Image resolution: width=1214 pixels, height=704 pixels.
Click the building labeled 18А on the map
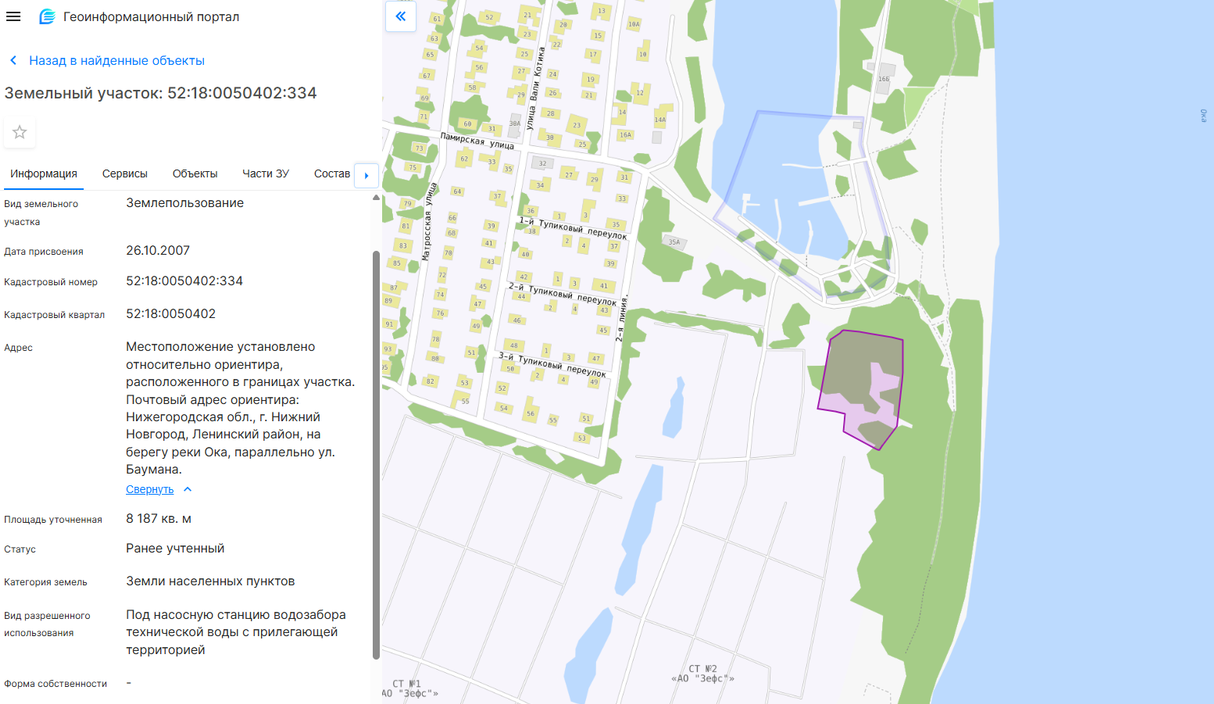click(634, 24)
